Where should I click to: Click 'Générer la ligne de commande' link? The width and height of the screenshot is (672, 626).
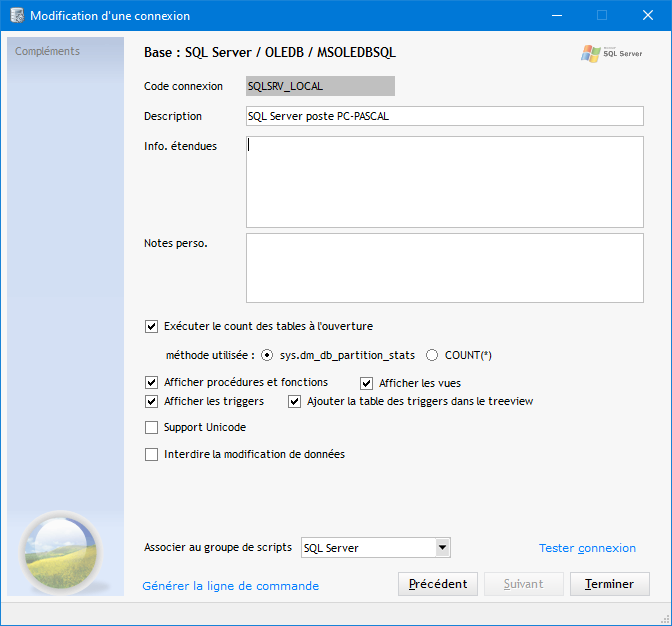[231, 586]
